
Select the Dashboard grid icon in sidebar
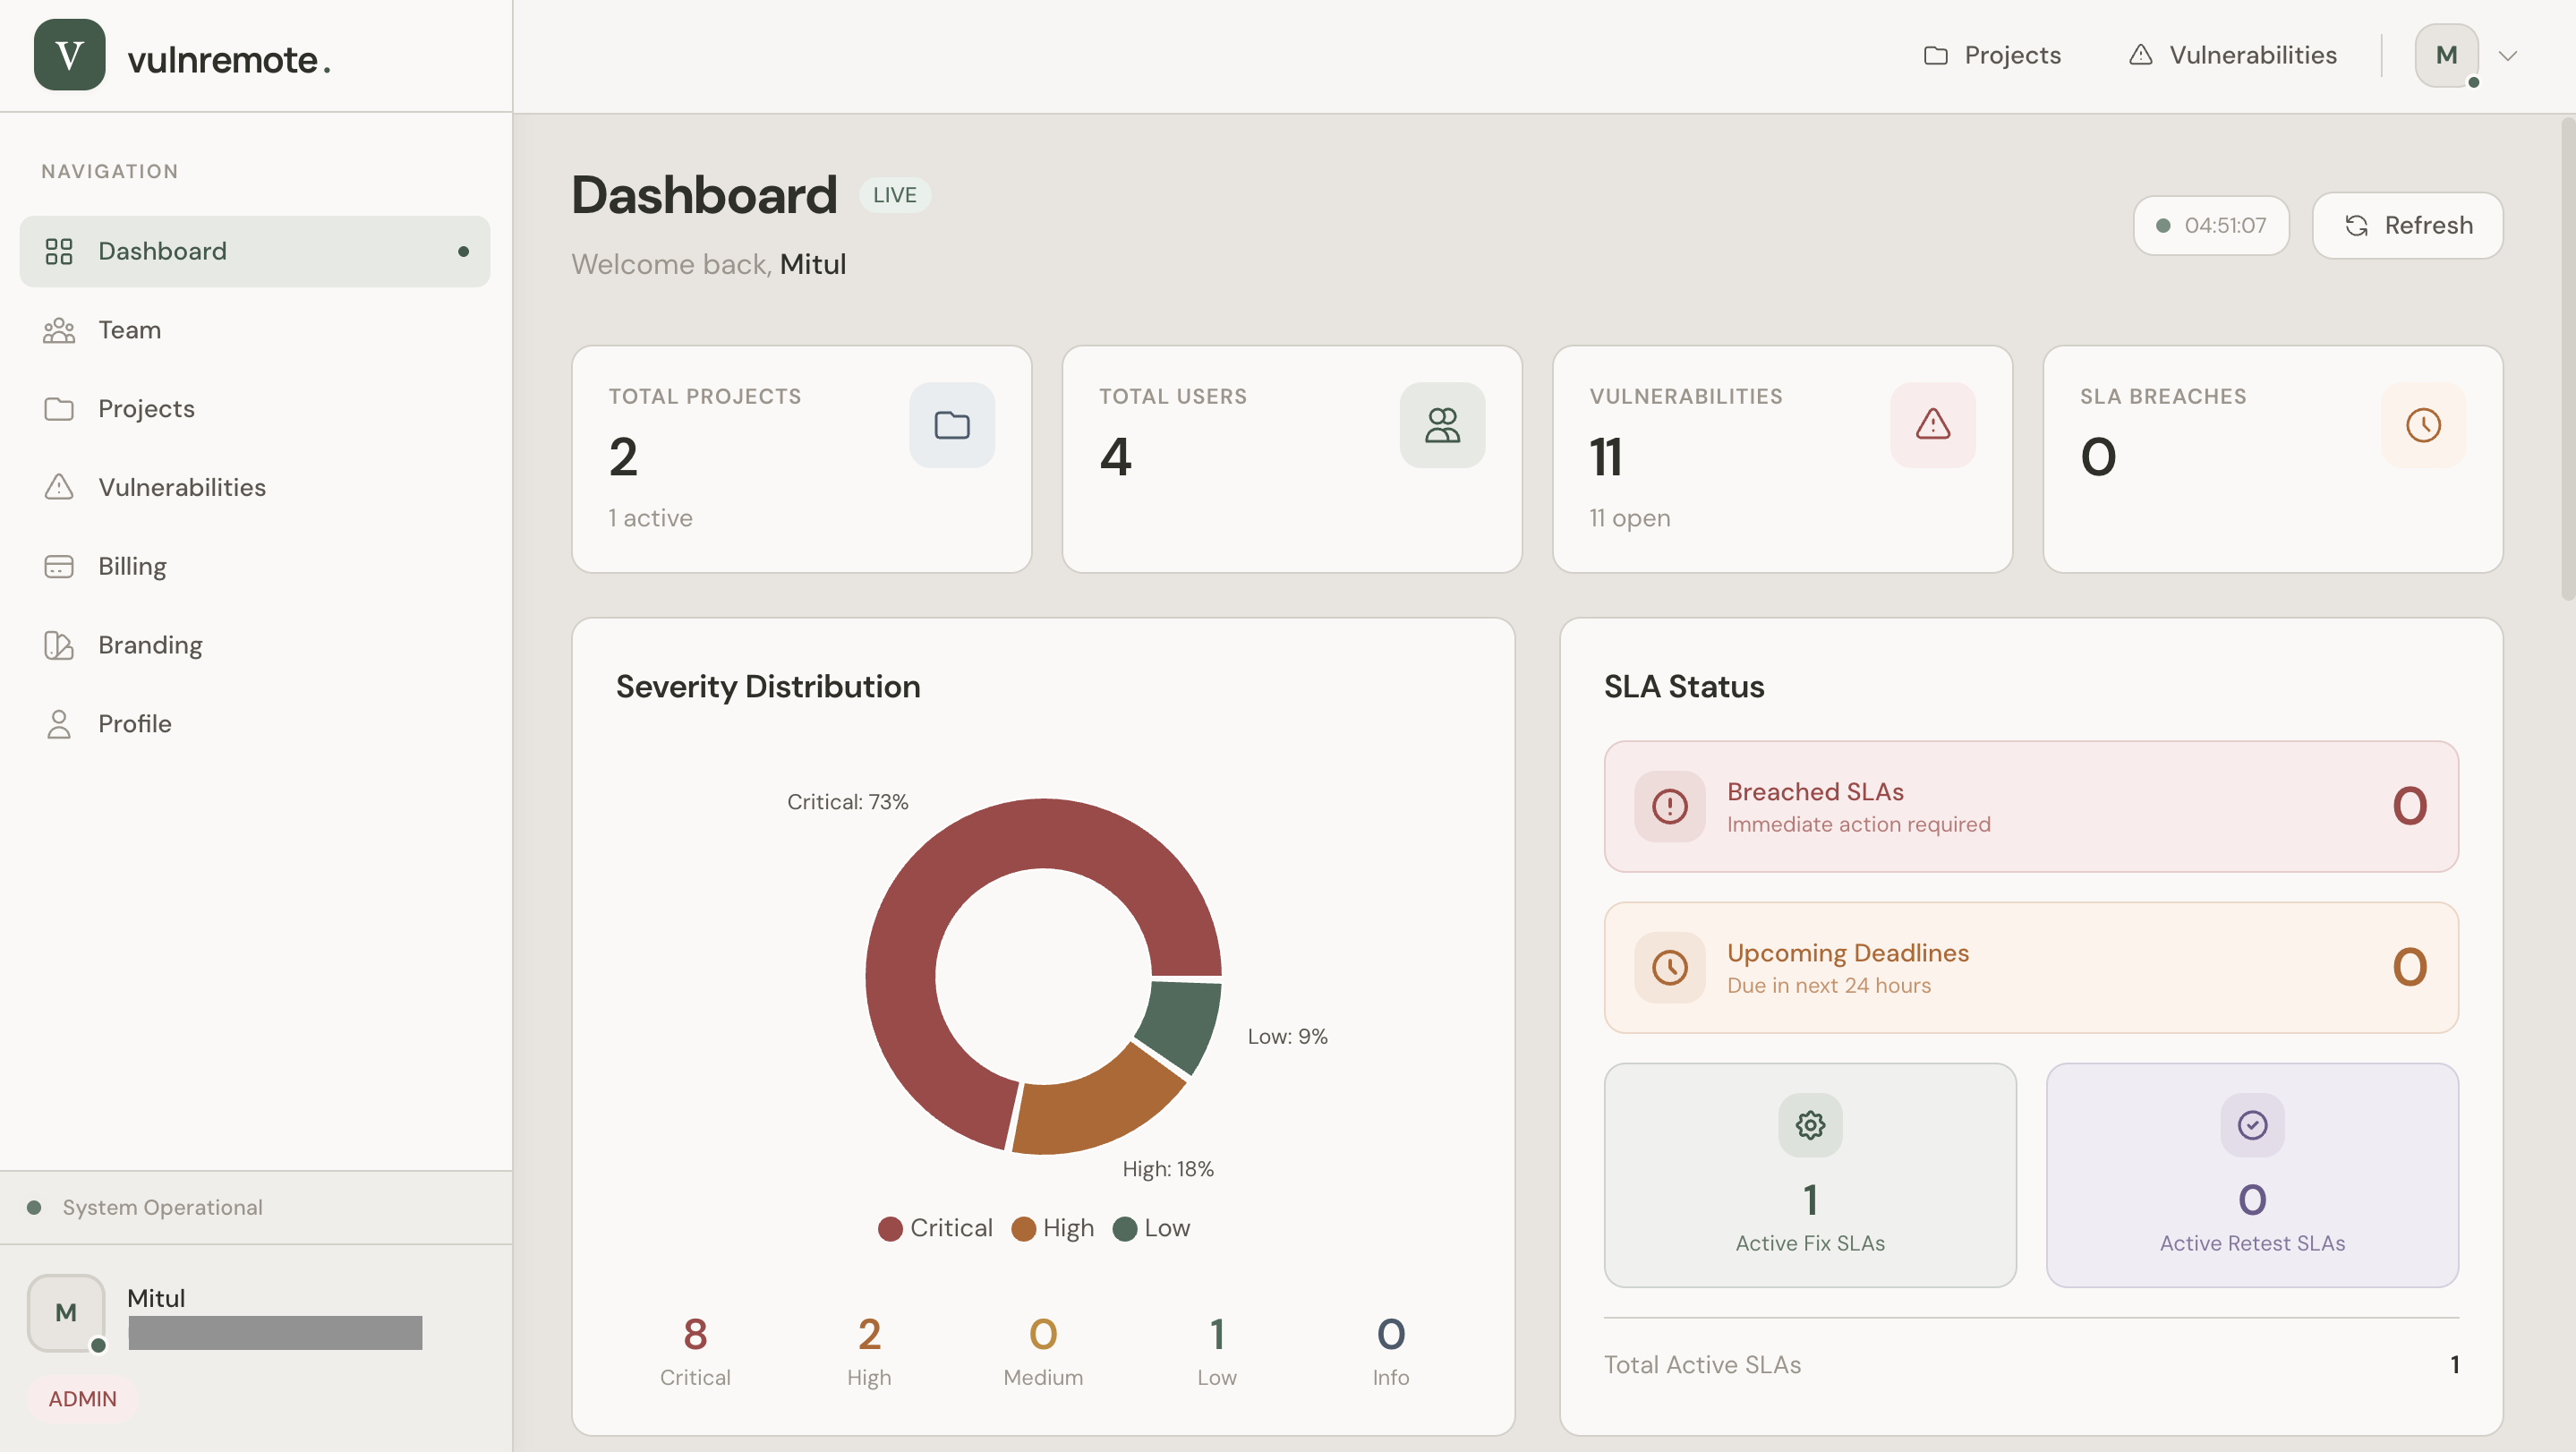pos(59,251)
